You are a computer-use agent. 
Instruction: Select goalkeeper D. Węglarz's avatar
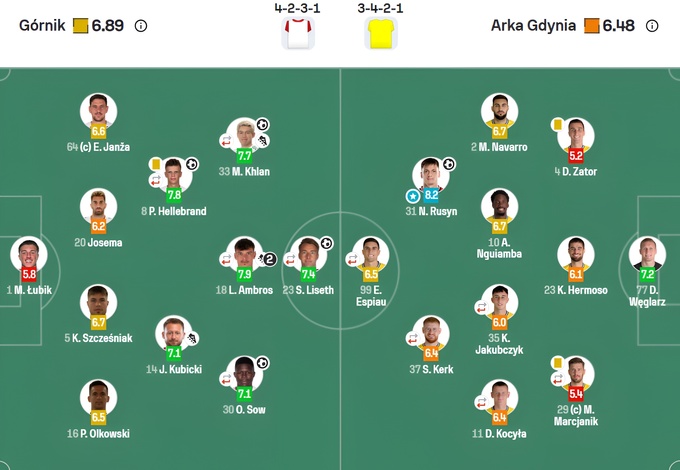[x=646, y=254]
